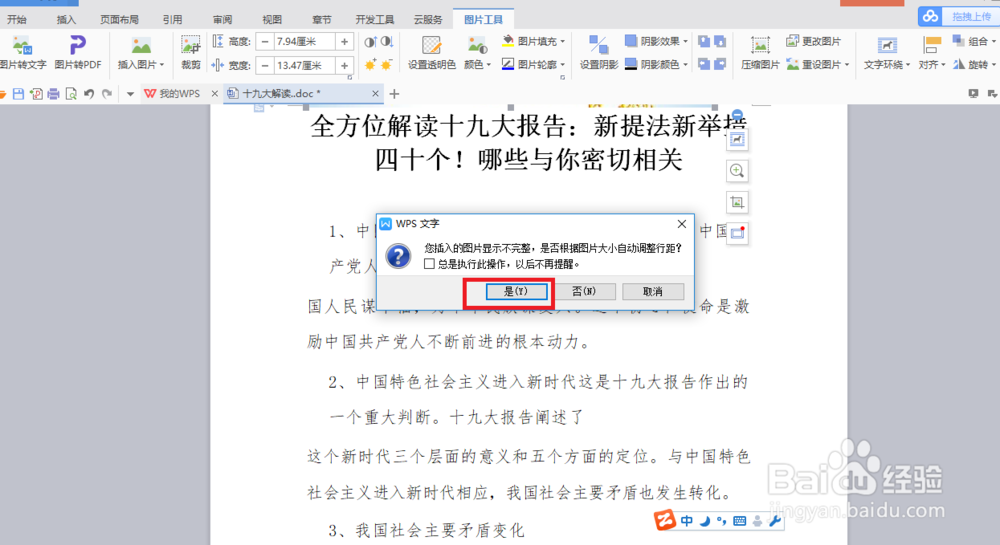Nudge shadow down
1000x545 pixels.
click(x=720, y=41)
